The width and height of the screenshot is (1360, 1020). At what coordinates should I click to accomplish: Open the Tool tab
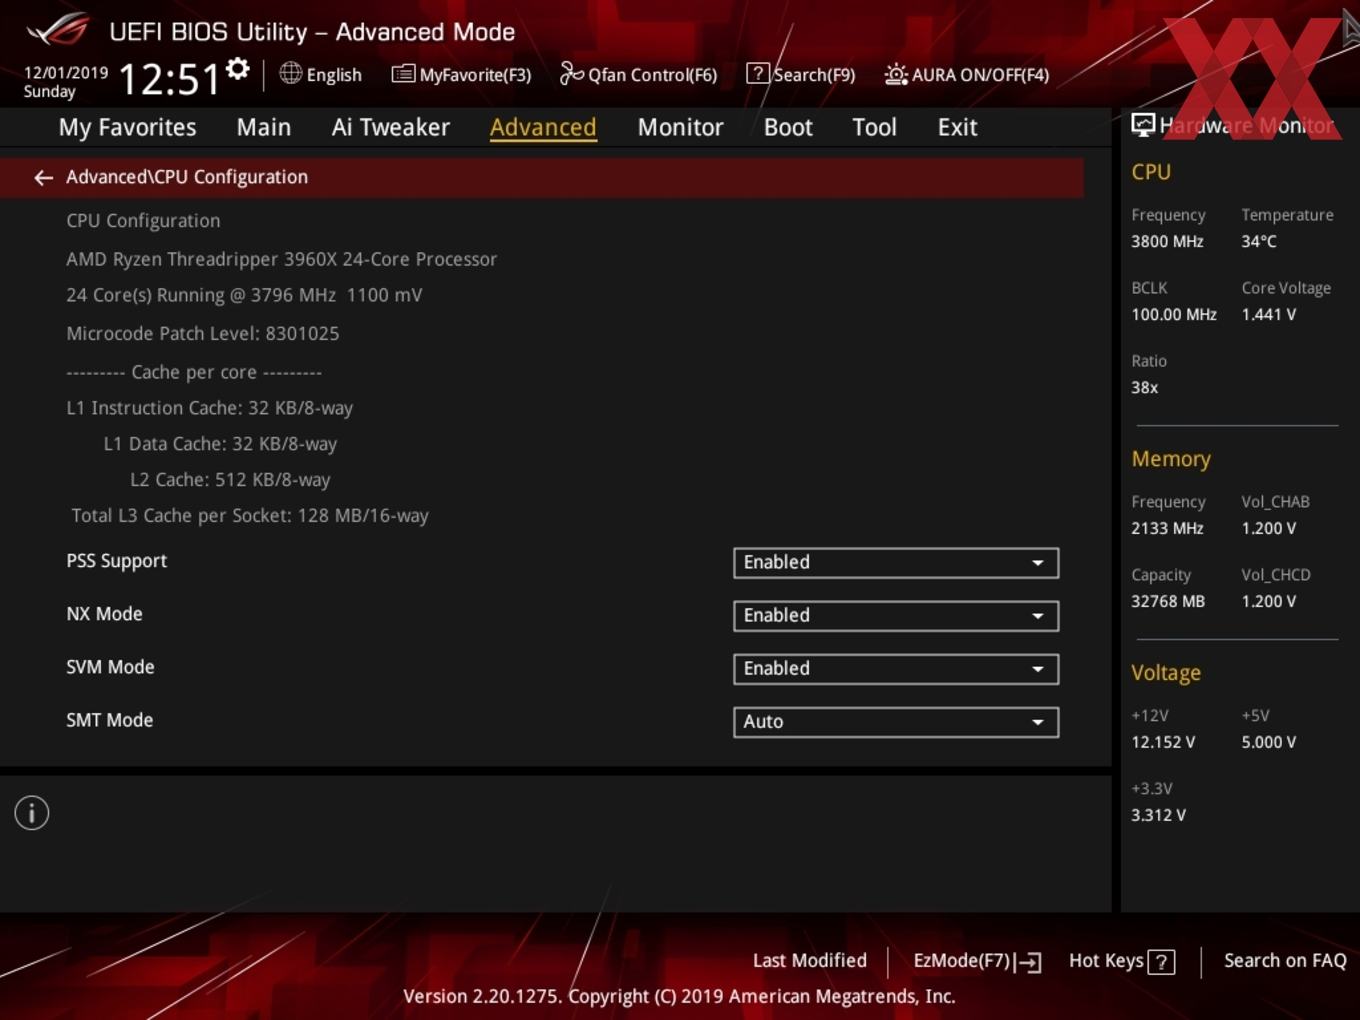tap(874, 128)
